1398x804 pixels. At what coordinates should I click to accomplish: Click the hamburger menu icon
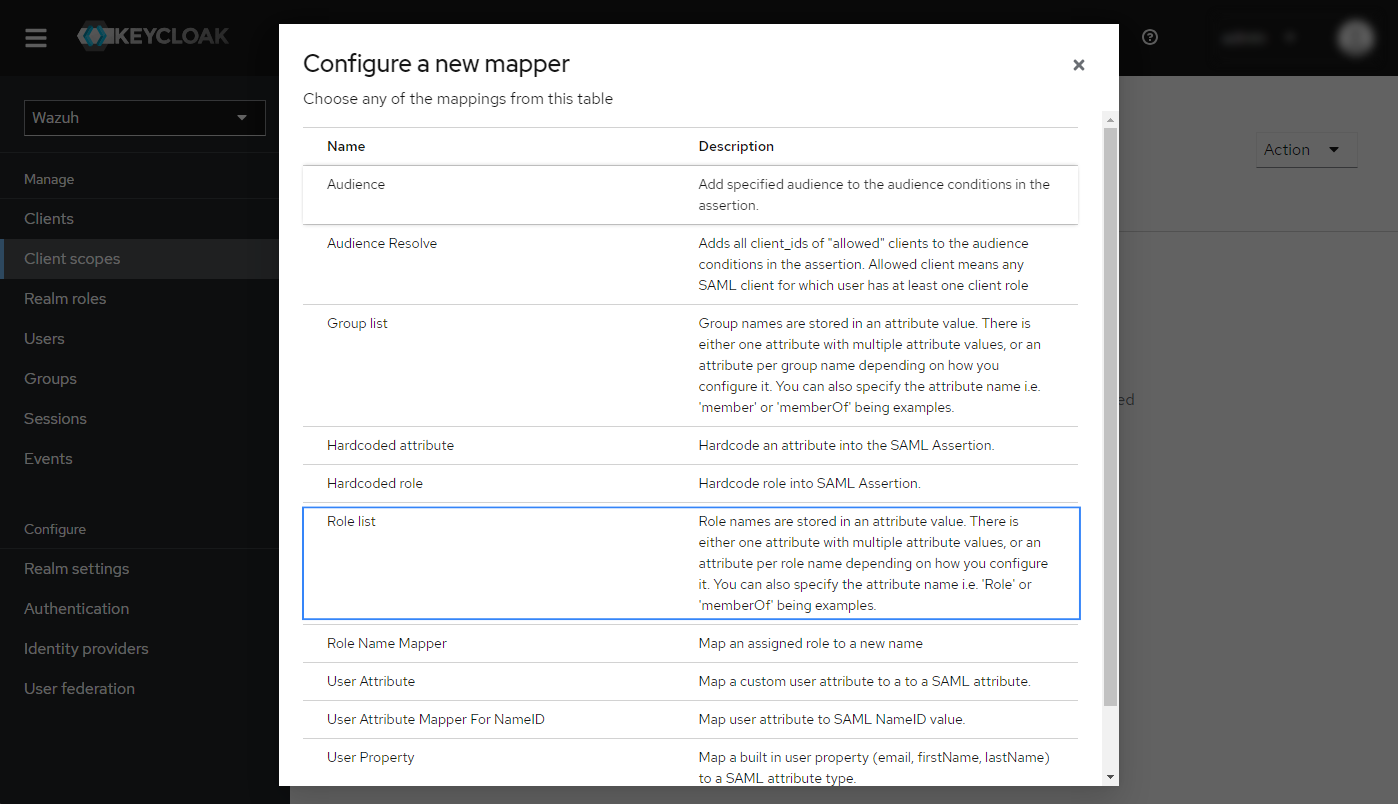point(36,38)
